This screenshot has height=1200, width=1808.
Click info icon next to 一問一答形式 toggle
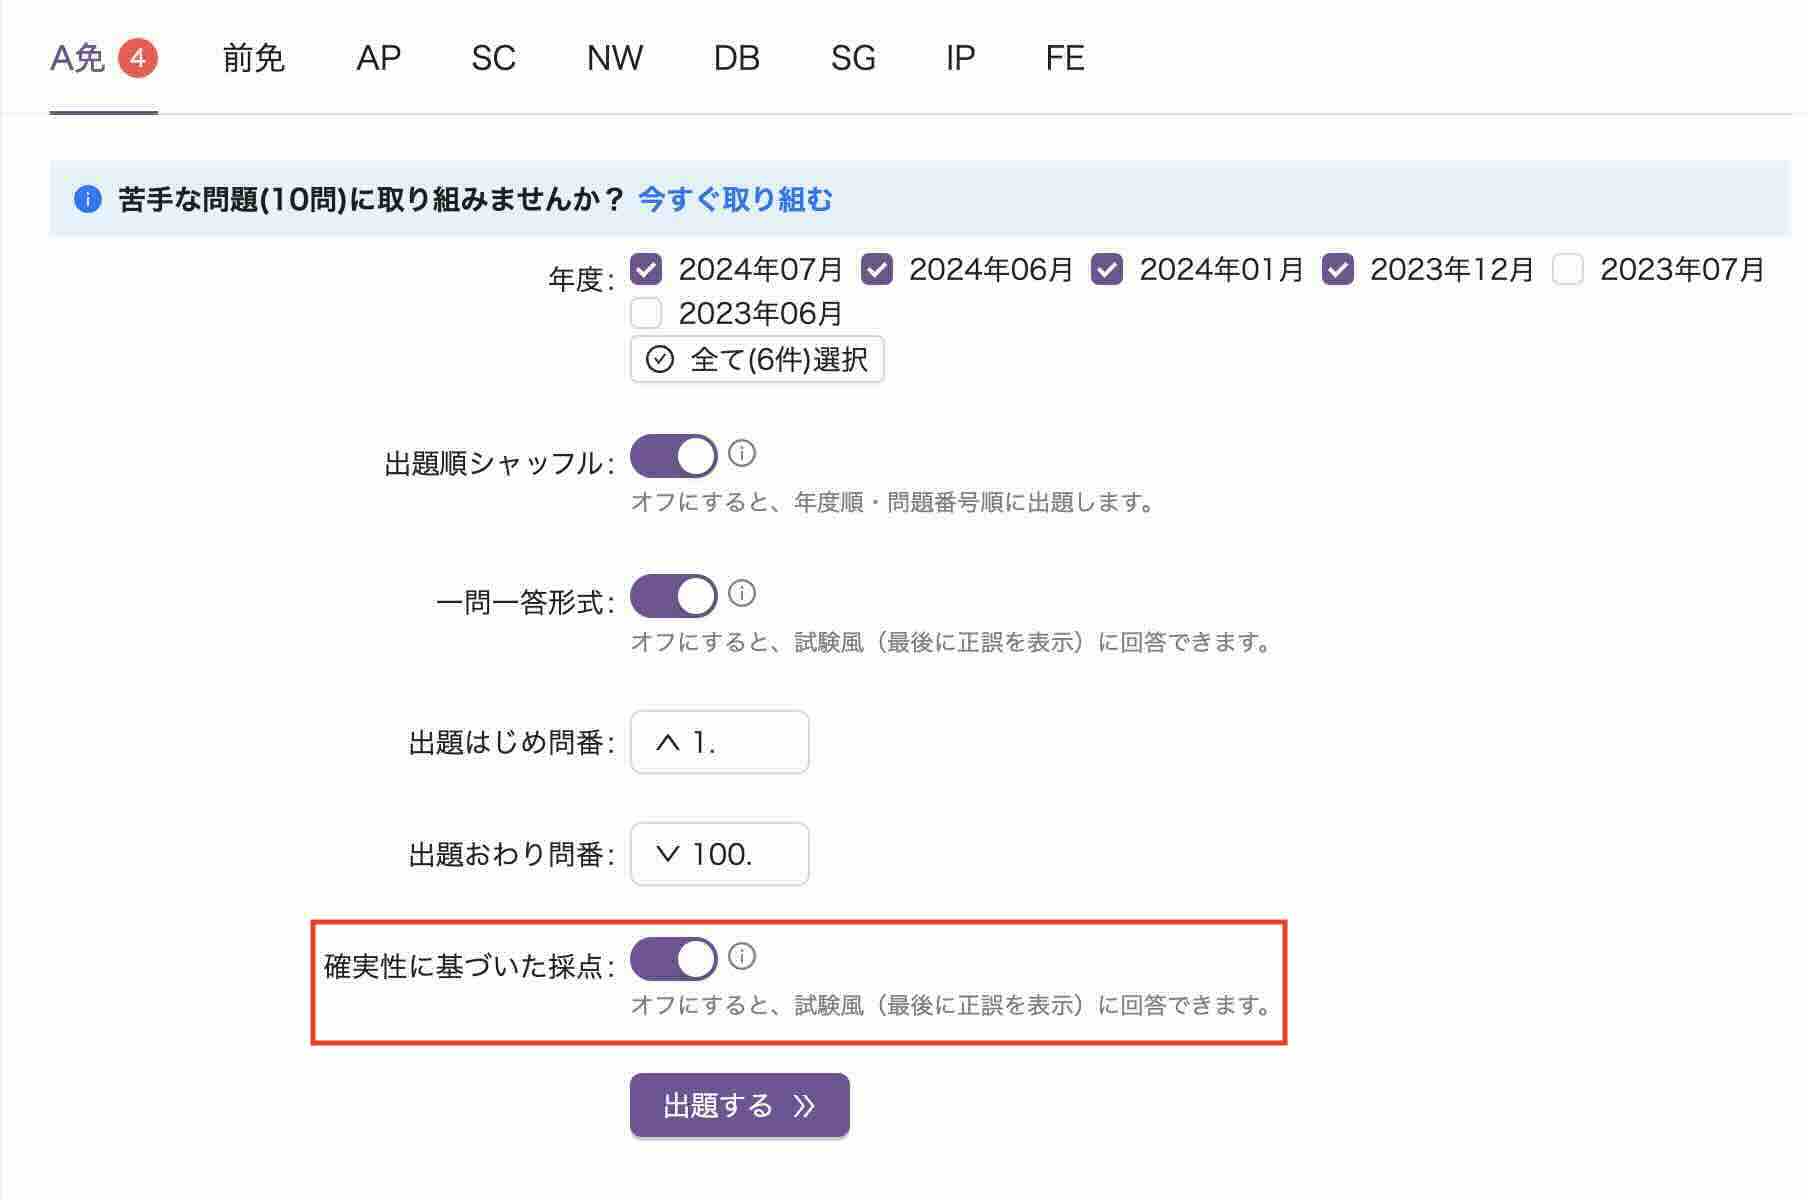pyautogui.click(x=741, y=594)
